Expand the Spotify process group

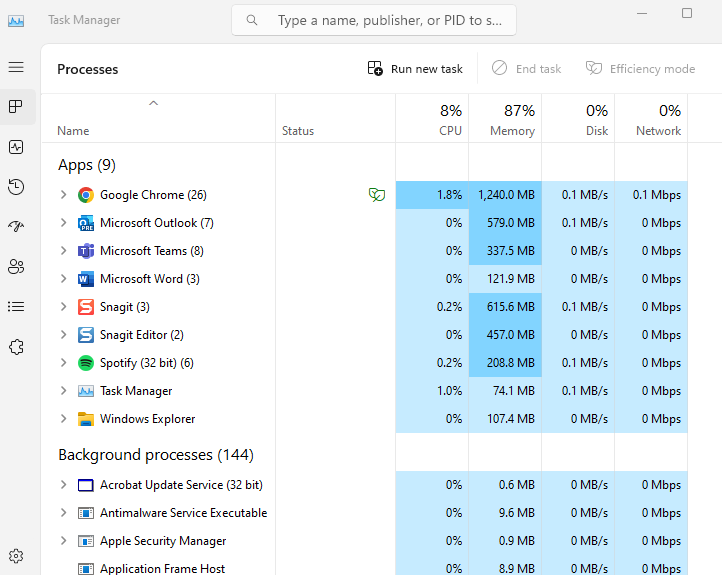64,363
